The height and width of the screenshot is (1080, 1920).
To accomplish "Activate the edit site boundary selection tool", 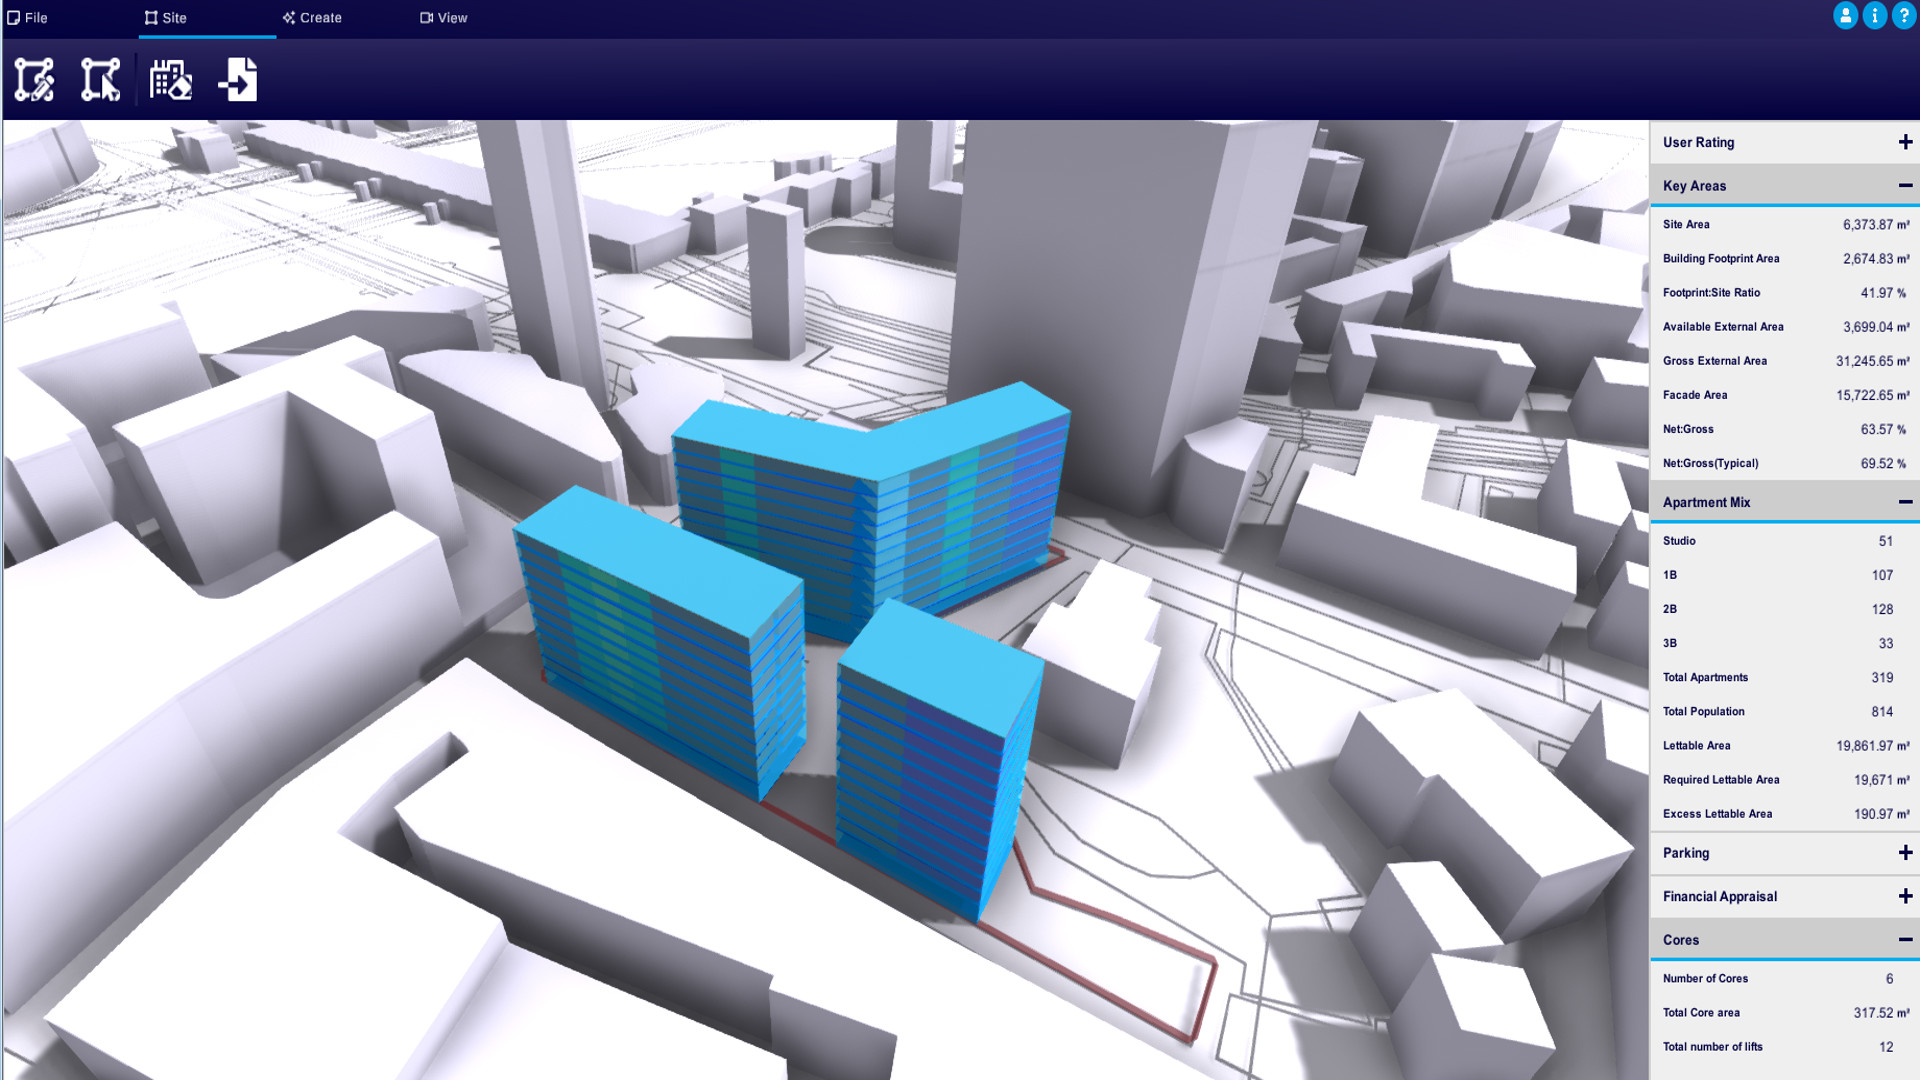I will [x=100, y=80].
